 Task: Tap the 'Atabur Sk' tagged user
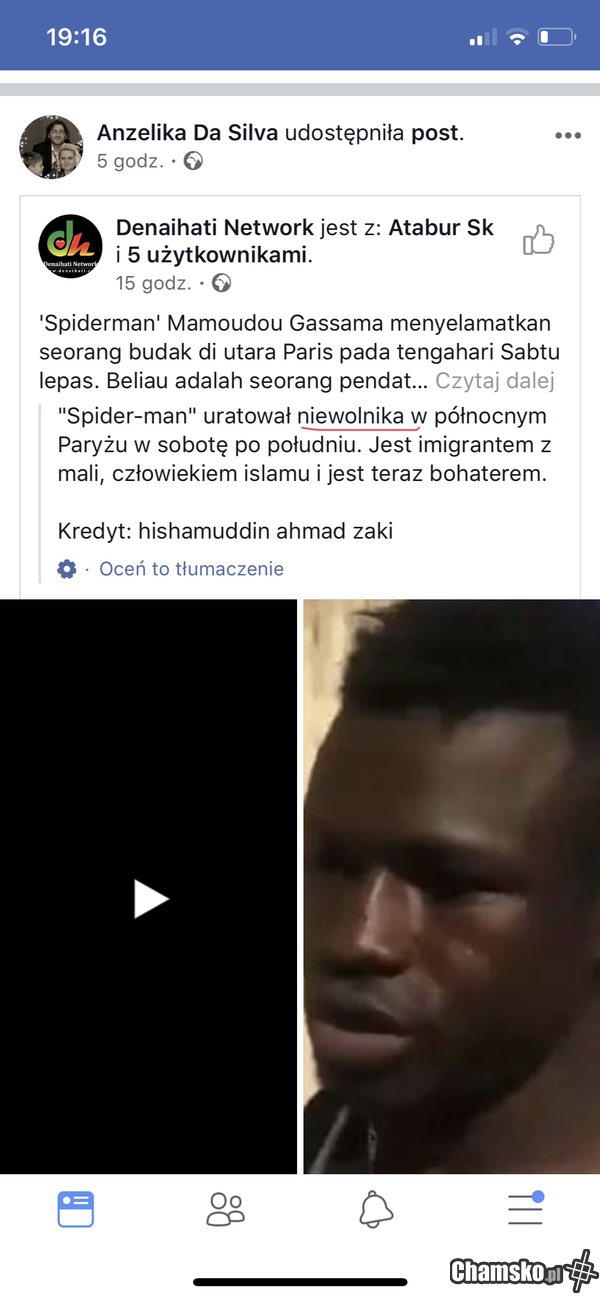[441, 228]
